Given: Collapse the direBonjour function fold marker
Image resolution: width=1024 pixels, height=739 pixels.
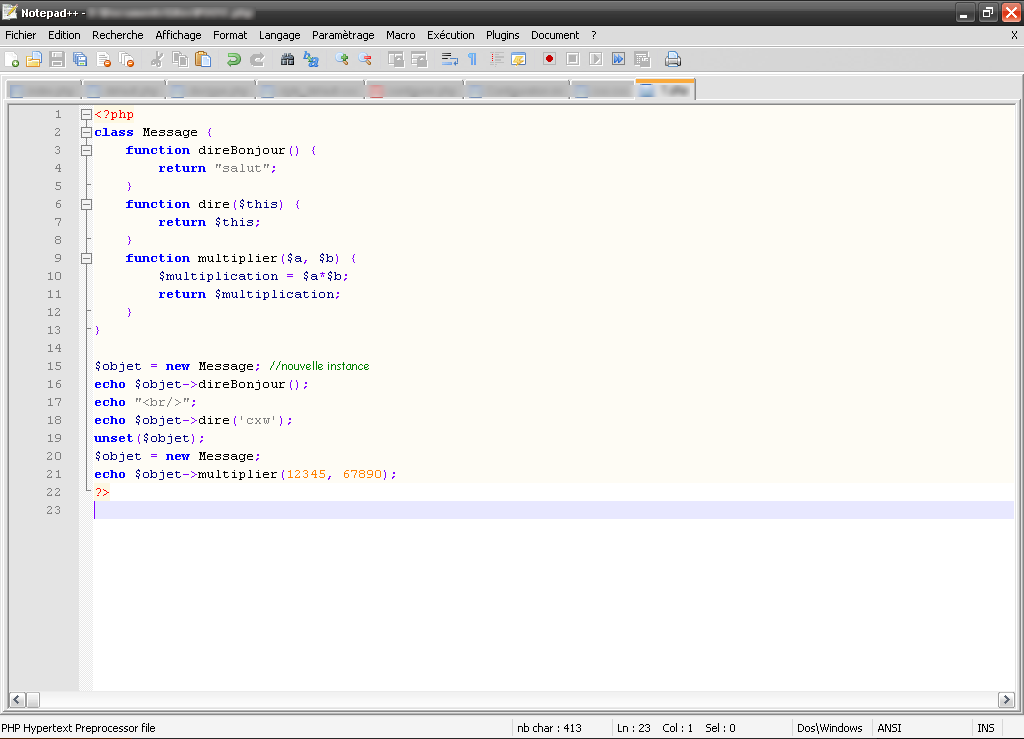Looking at the screenshot, I should tap(86, 150).
